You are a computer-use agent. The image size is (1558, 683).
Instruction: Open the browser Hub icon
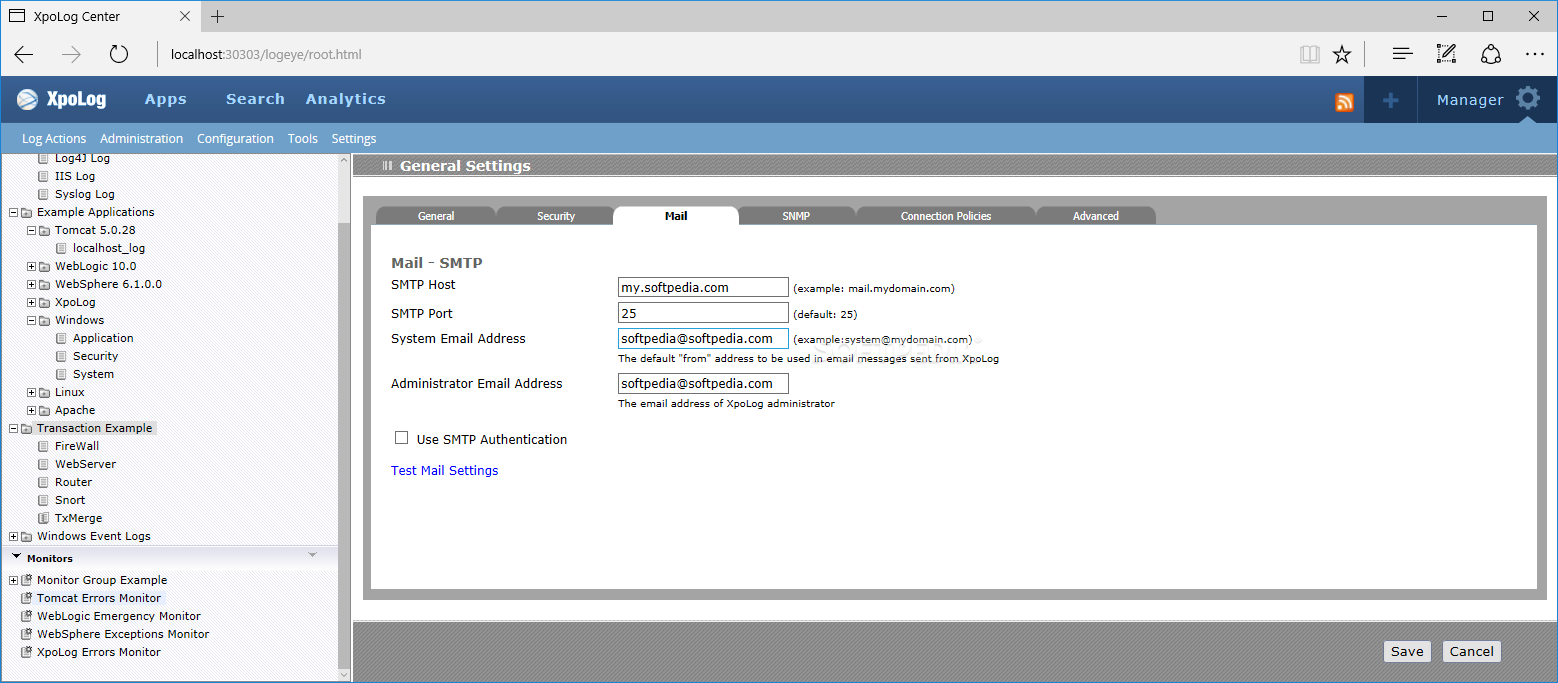(x=1403, y=54)
